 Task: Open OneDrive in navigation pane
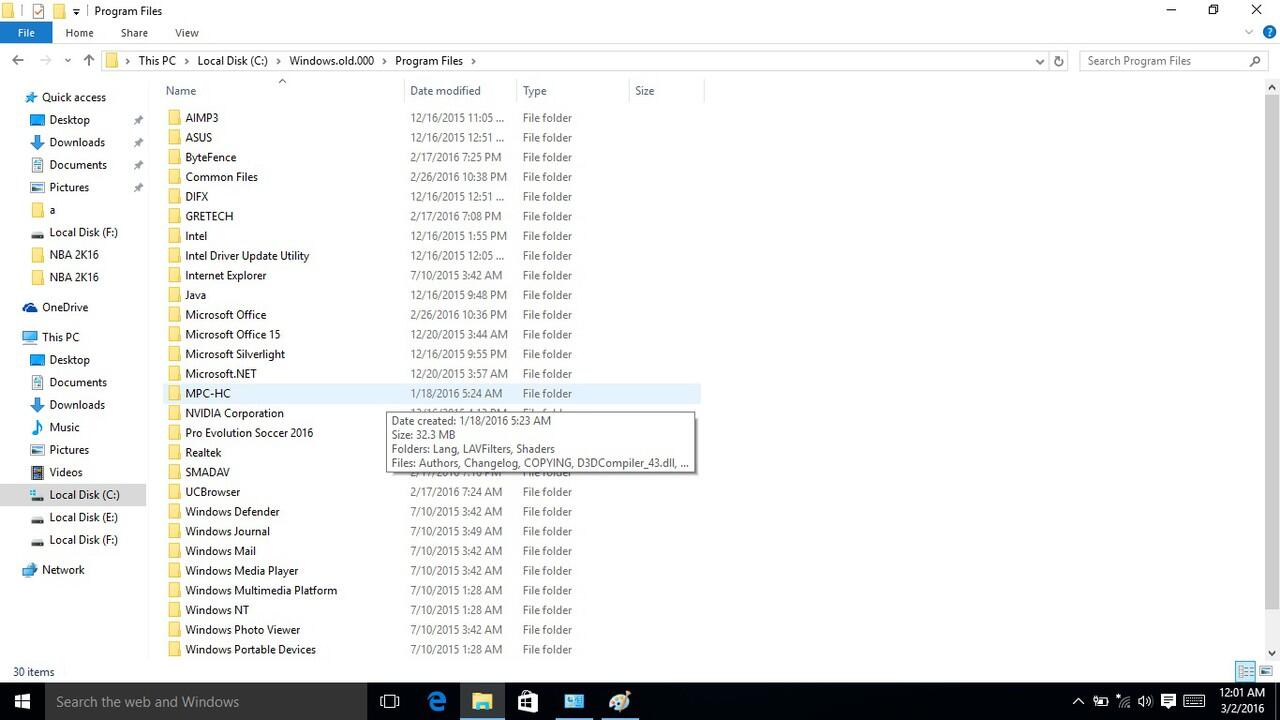(x=65, y=307)
